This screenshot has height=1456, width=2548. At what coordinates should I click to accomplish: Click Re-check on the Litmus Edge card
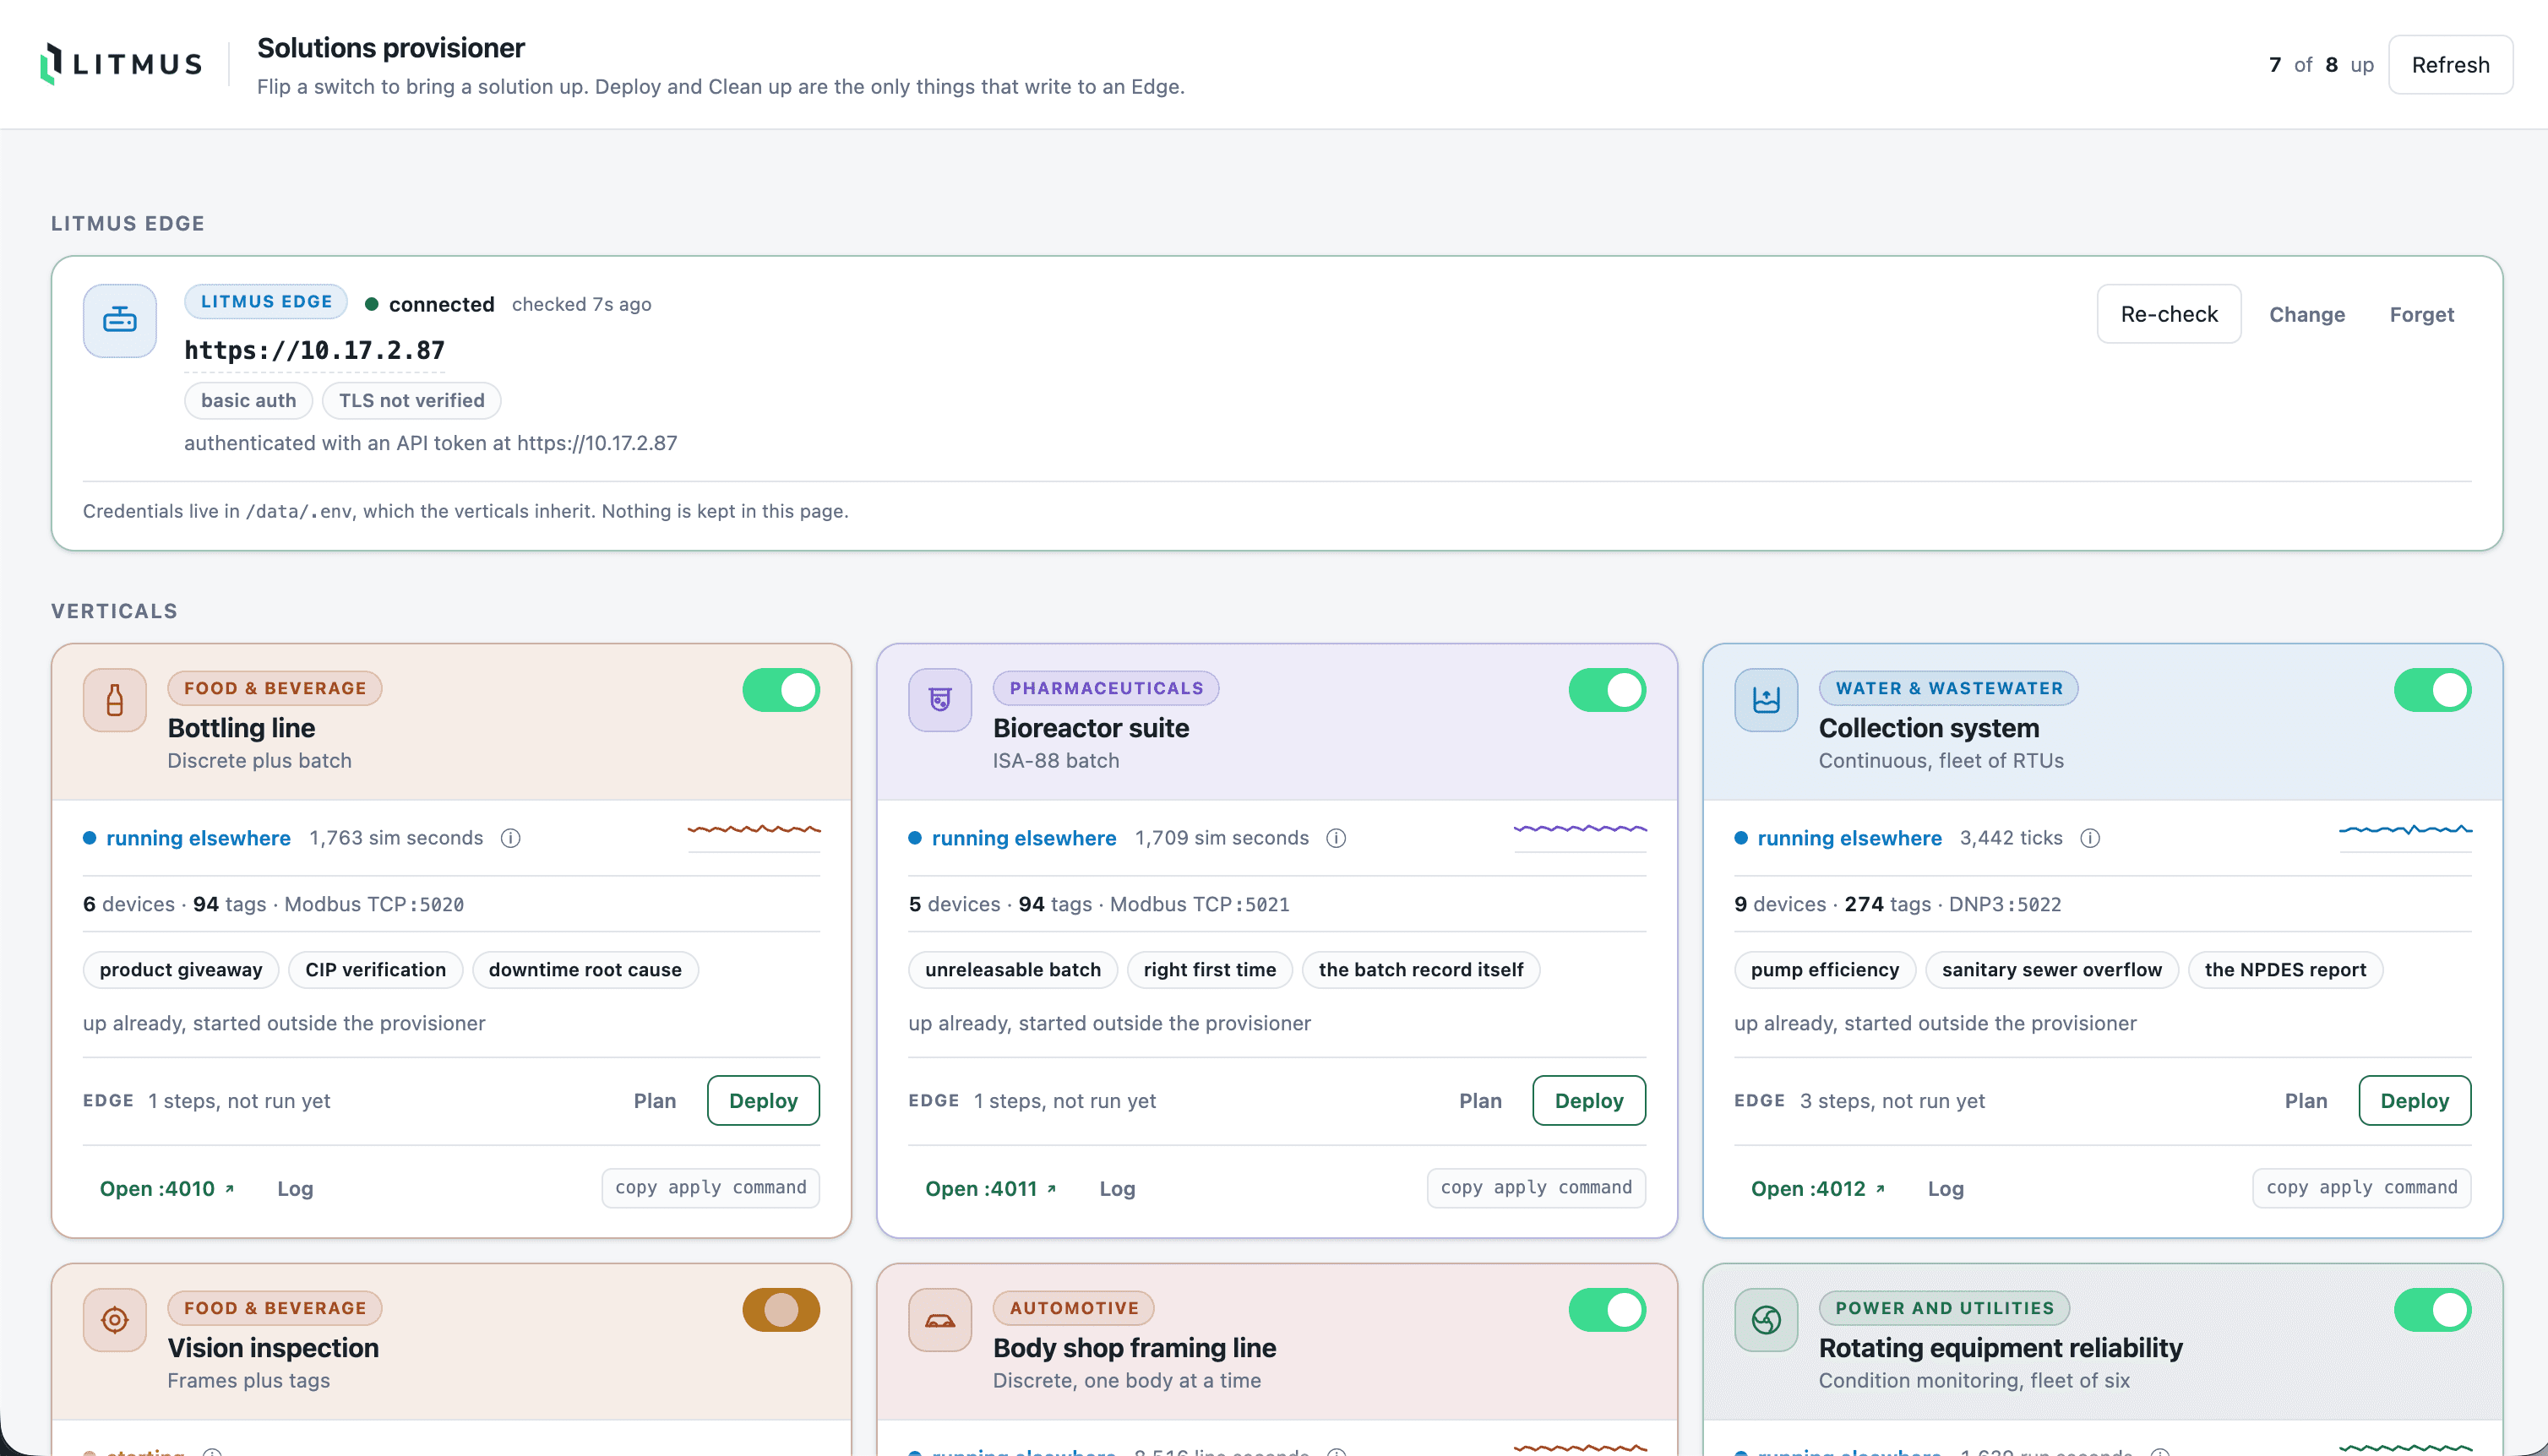pos(2169,314)
